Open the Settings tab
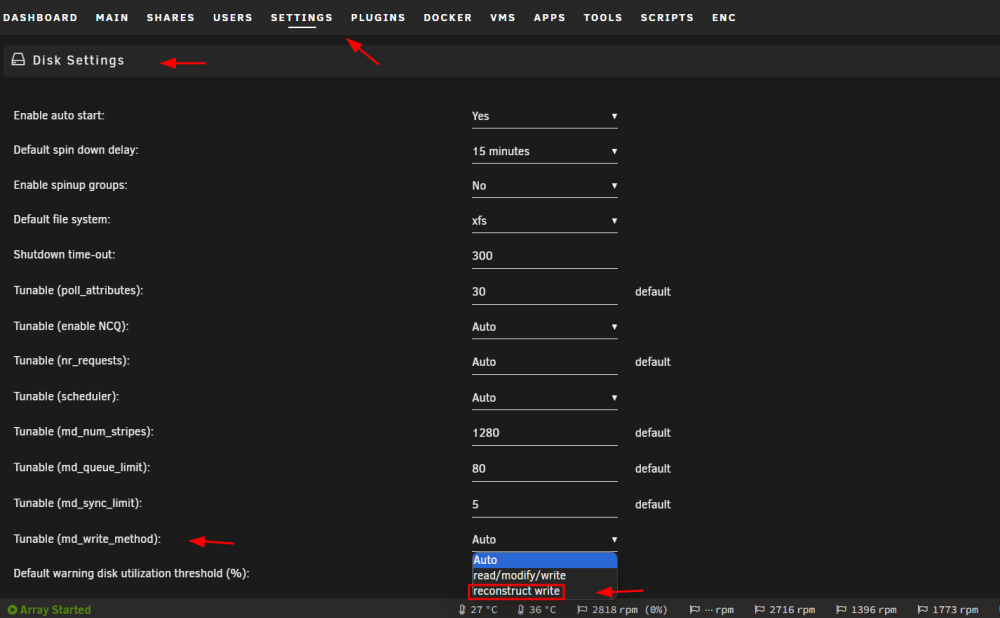This screenshot has width=1000, height=618. click(302, 17)
